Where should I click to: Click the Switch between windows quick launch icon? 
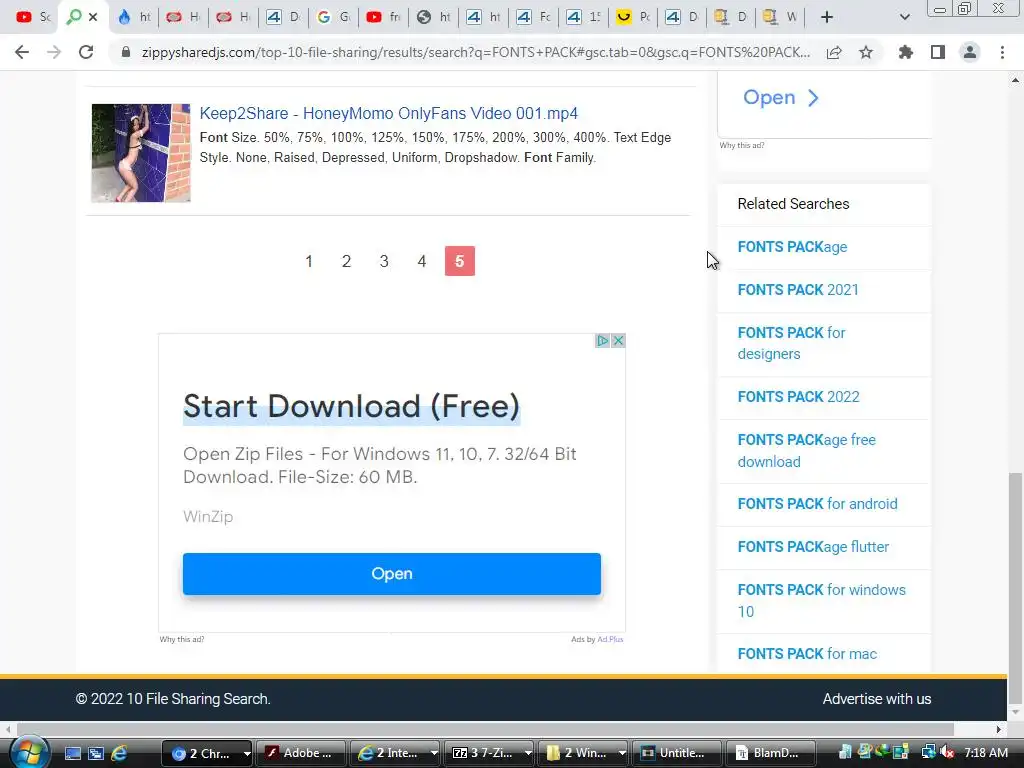pos(96,754)
